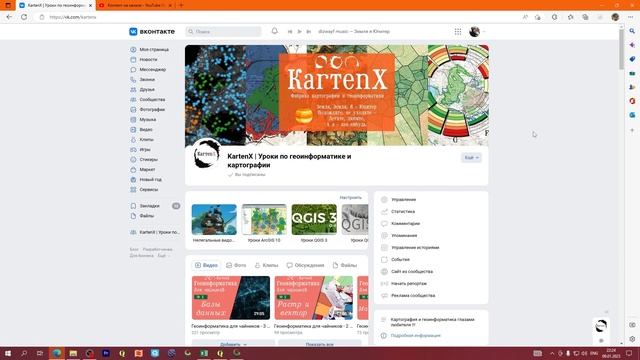Open the Уроки ArcGIS 10 playlist
The height and width of the screenshot is (360, 640).
click(x=264, y=220)
